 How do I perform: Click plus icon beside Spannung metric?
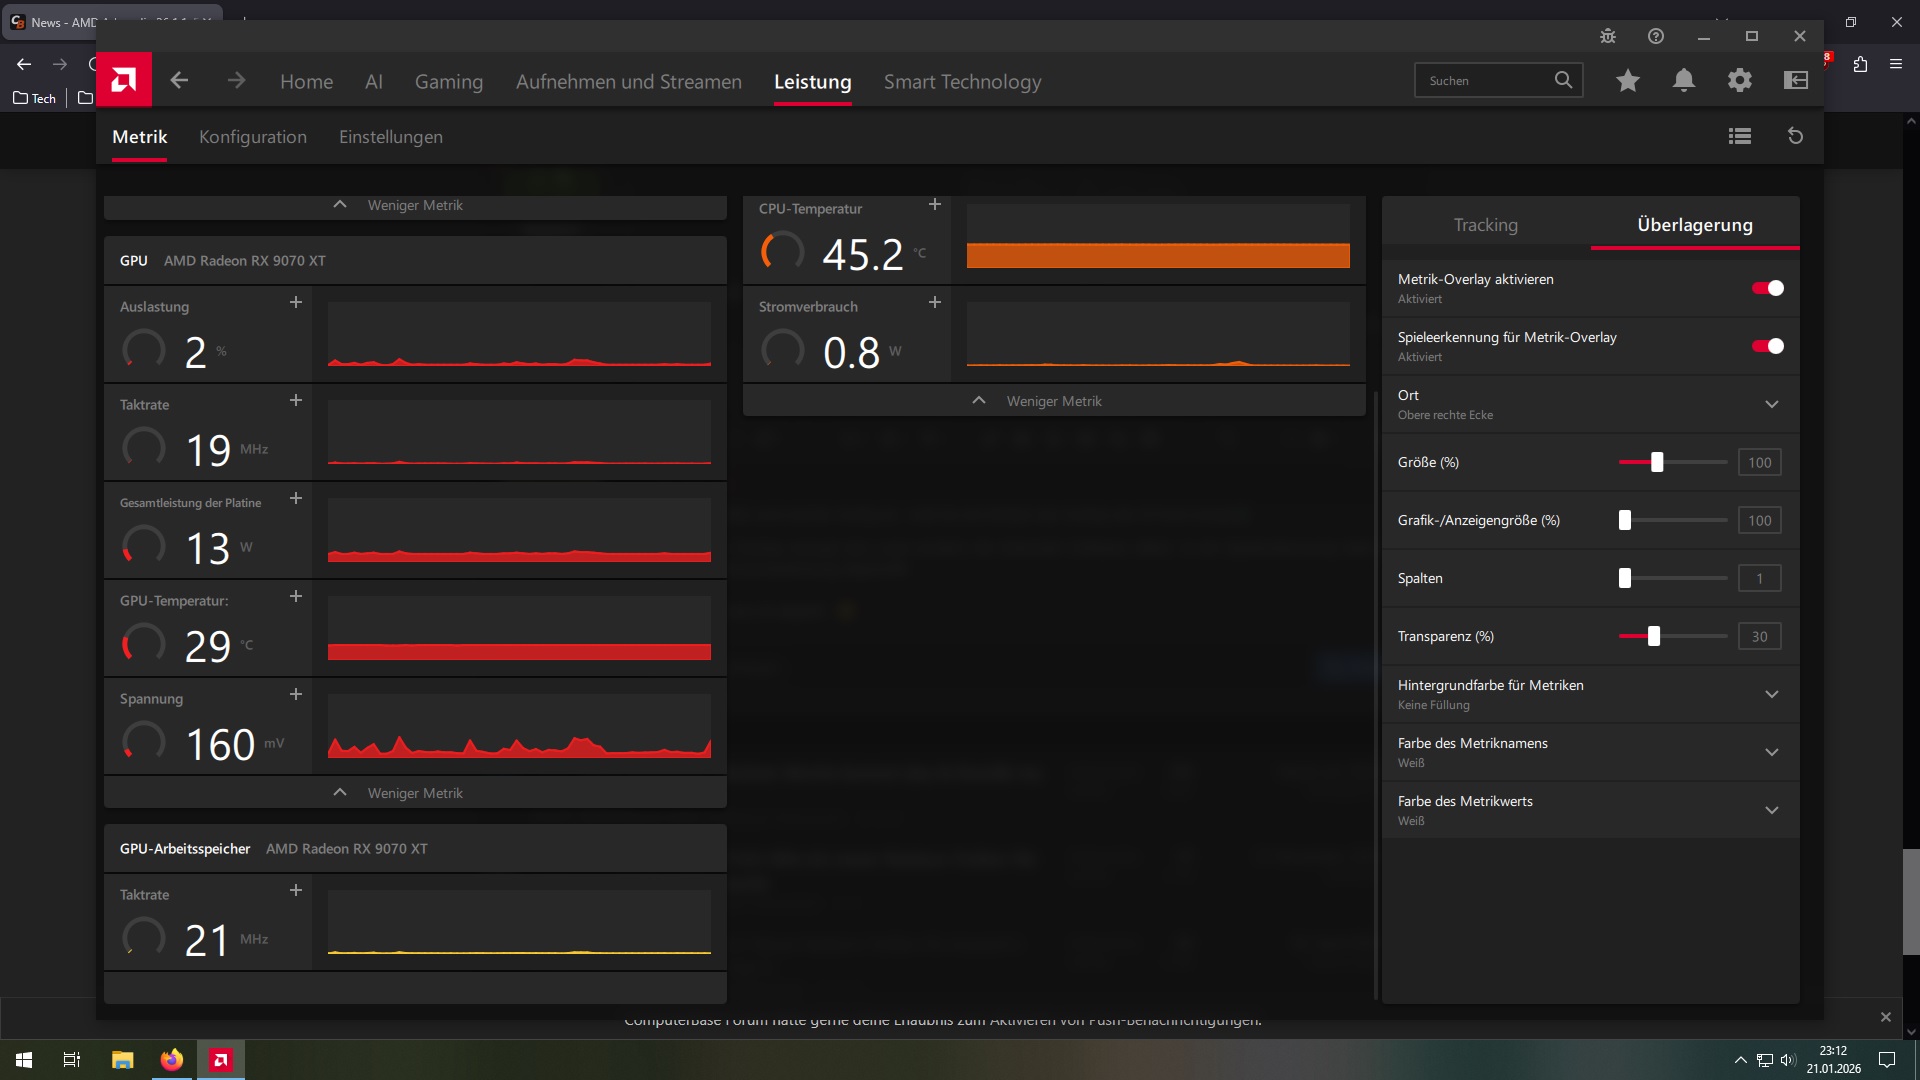tap(295, 694)
